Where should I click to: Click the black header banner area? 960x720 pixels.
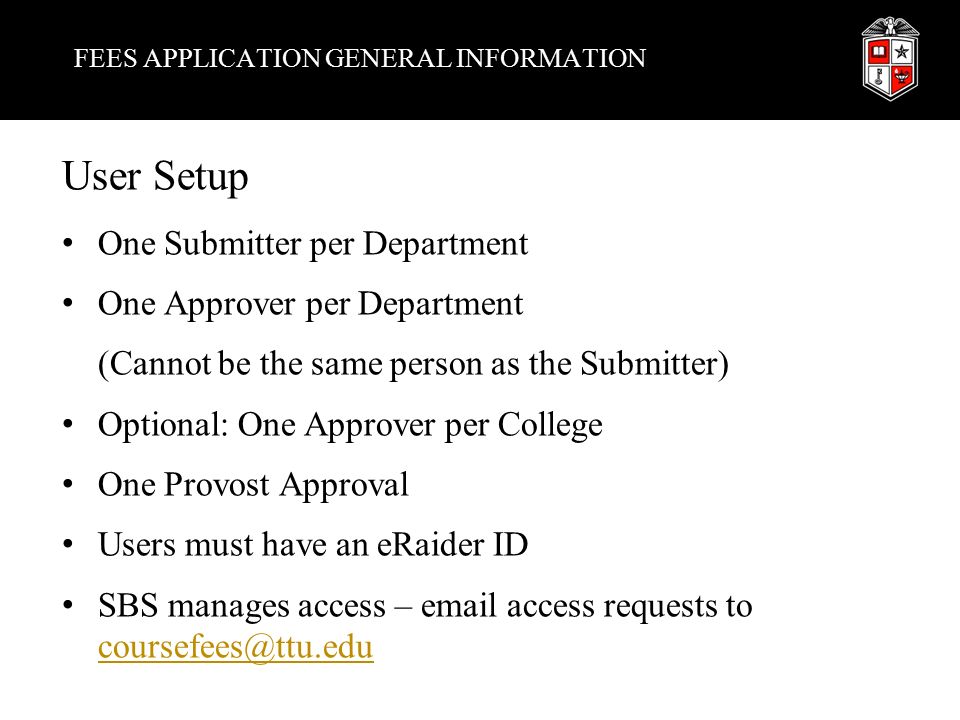(480, 59)
